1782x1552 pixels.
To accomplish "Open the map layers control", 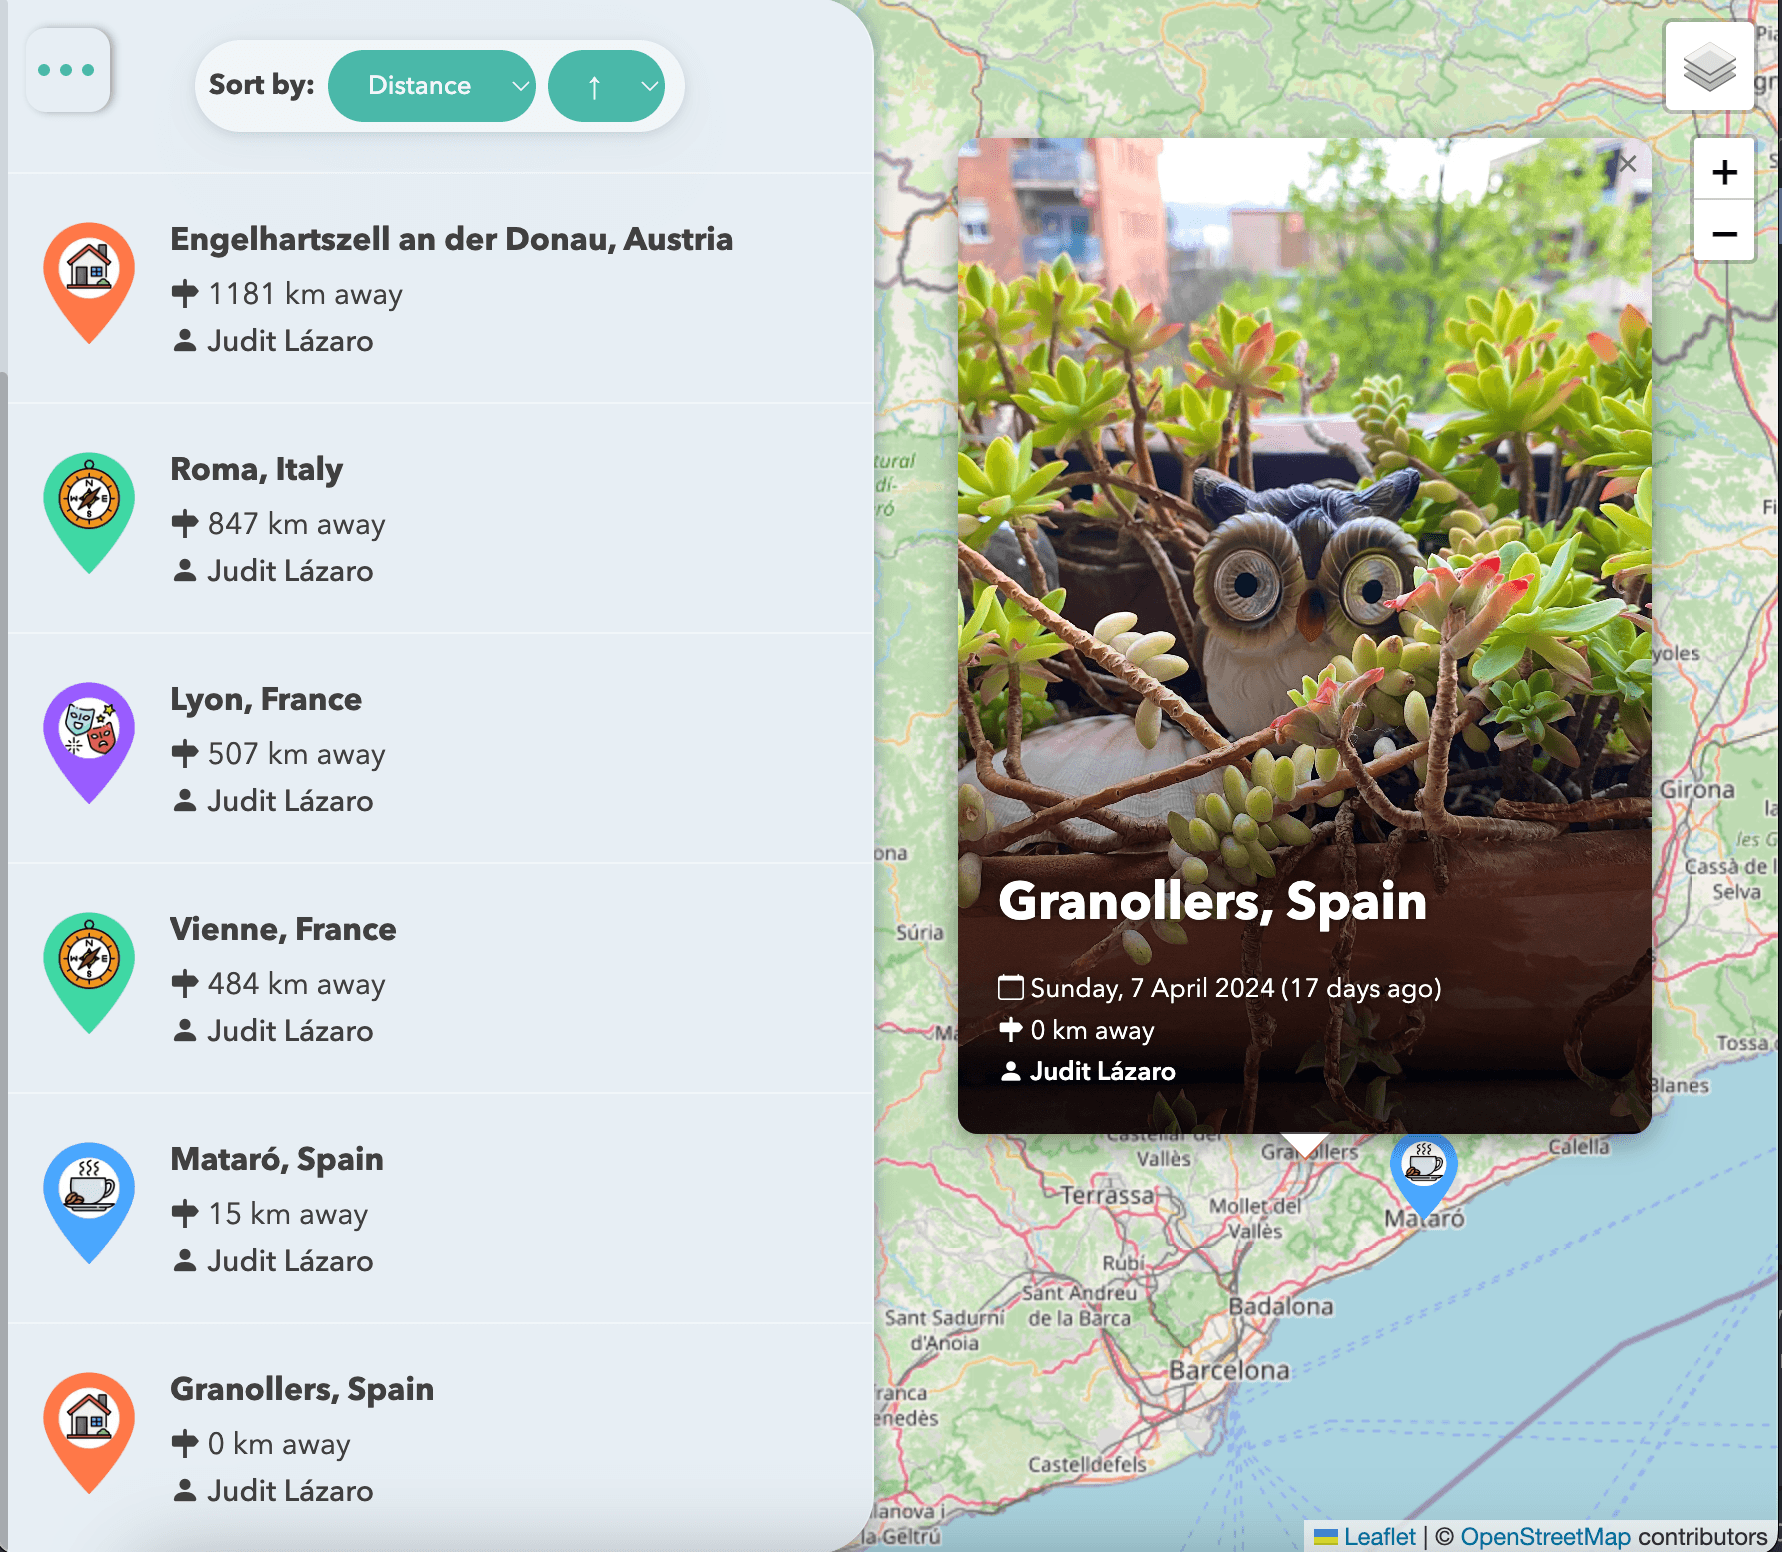I will pos(1709,66).
